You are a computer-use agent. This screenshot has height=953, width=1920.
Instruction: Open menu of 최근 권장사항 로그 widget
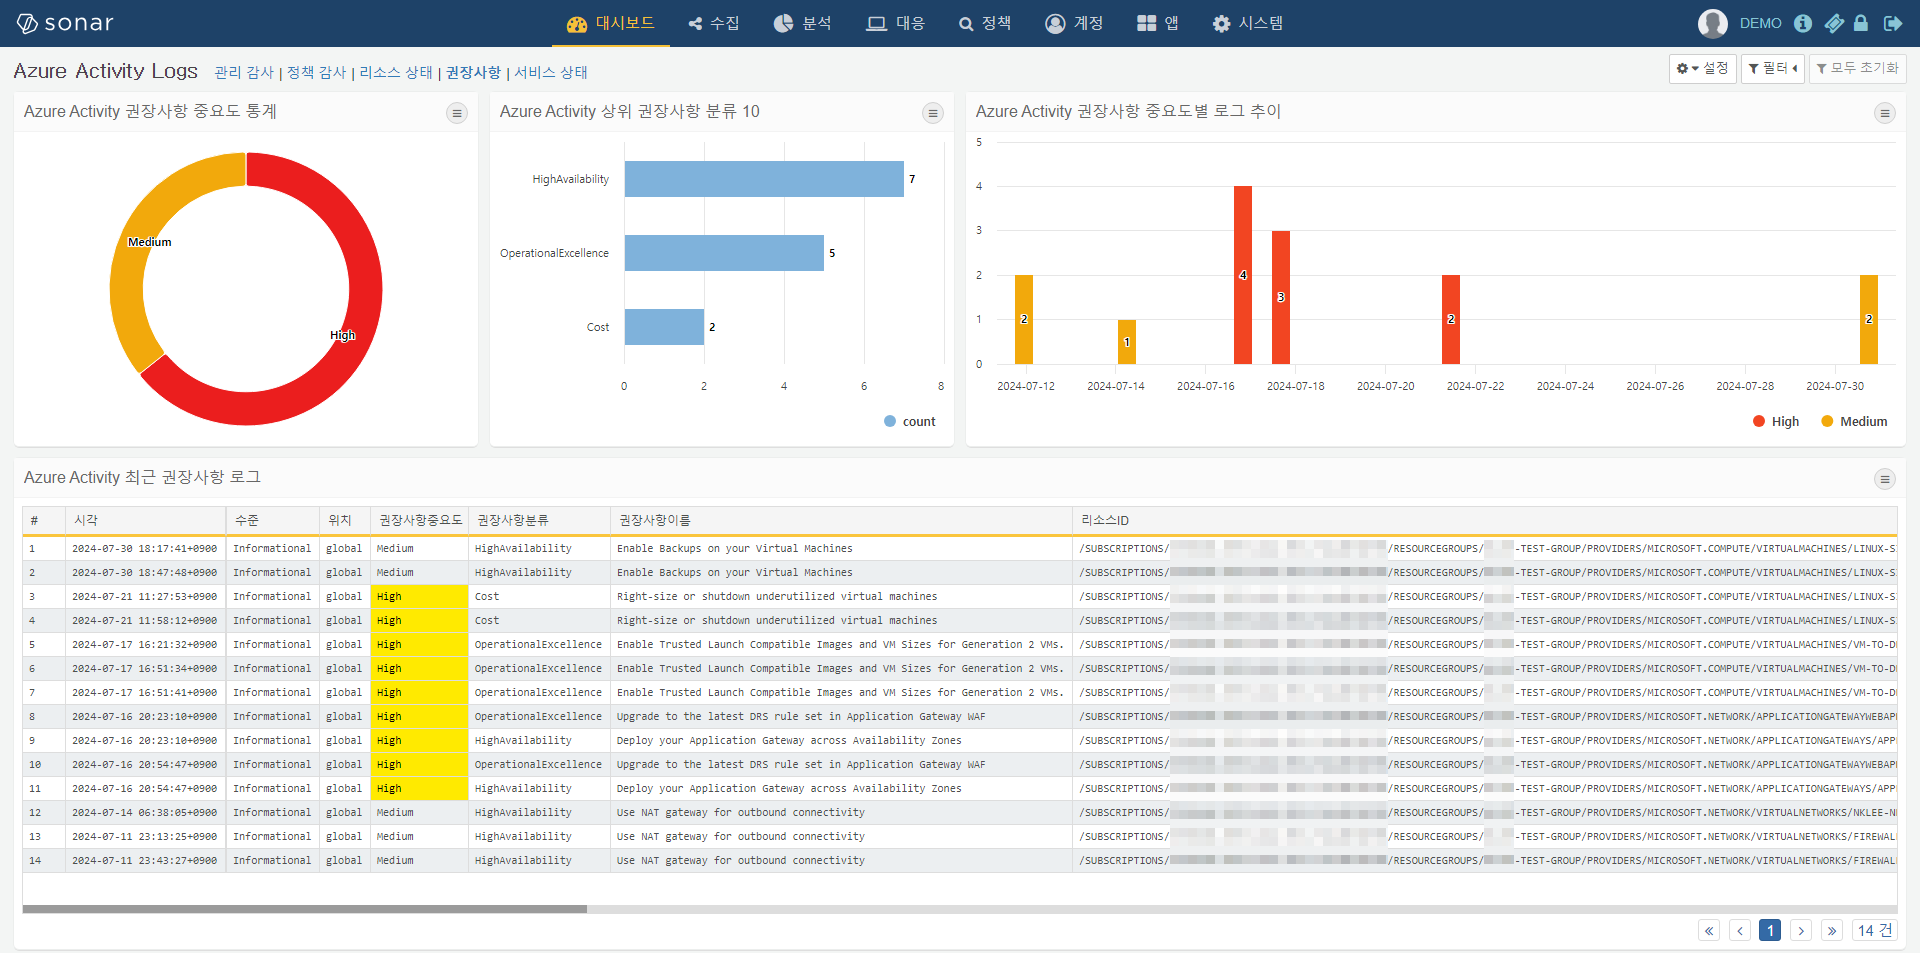point(1885,479)
